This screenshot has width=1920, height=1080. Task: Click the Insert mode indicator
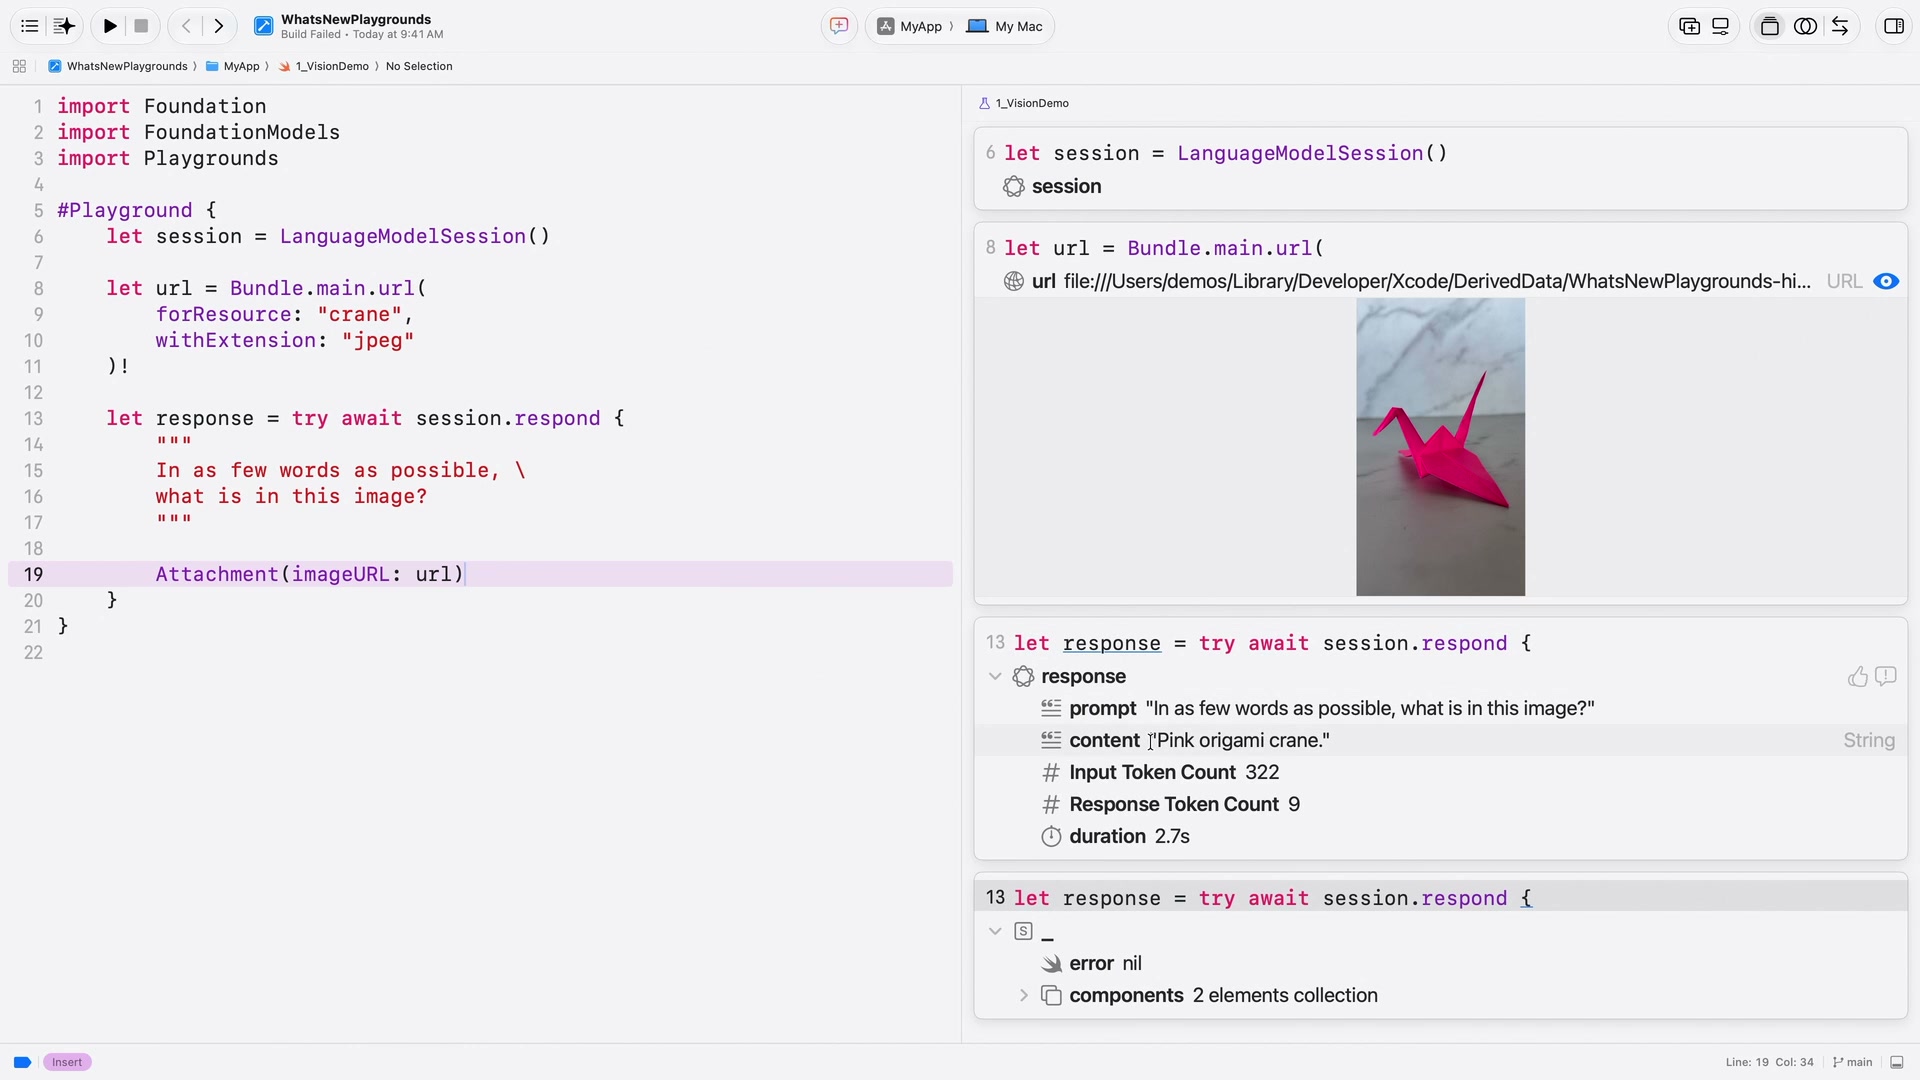pos(67,1062)
